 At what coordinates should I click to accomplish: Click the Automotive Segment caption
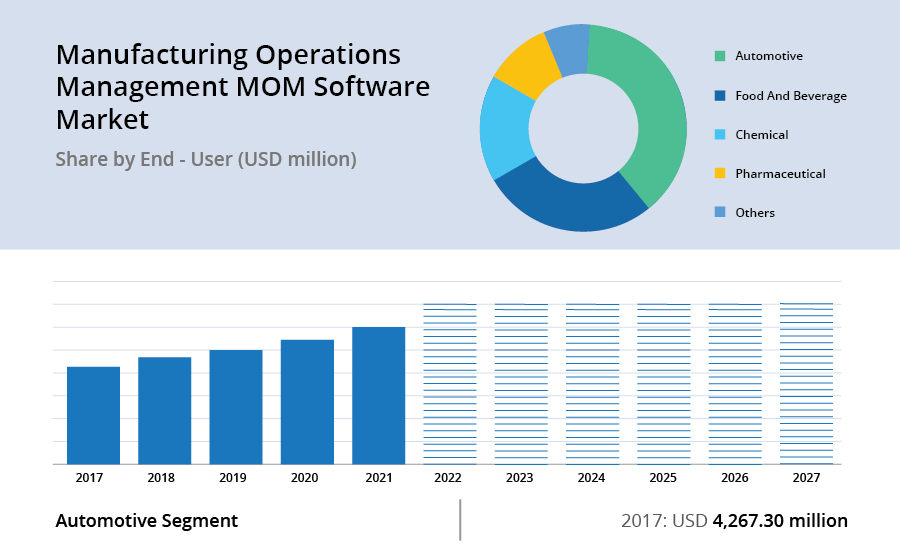click(x=146, y=521)
